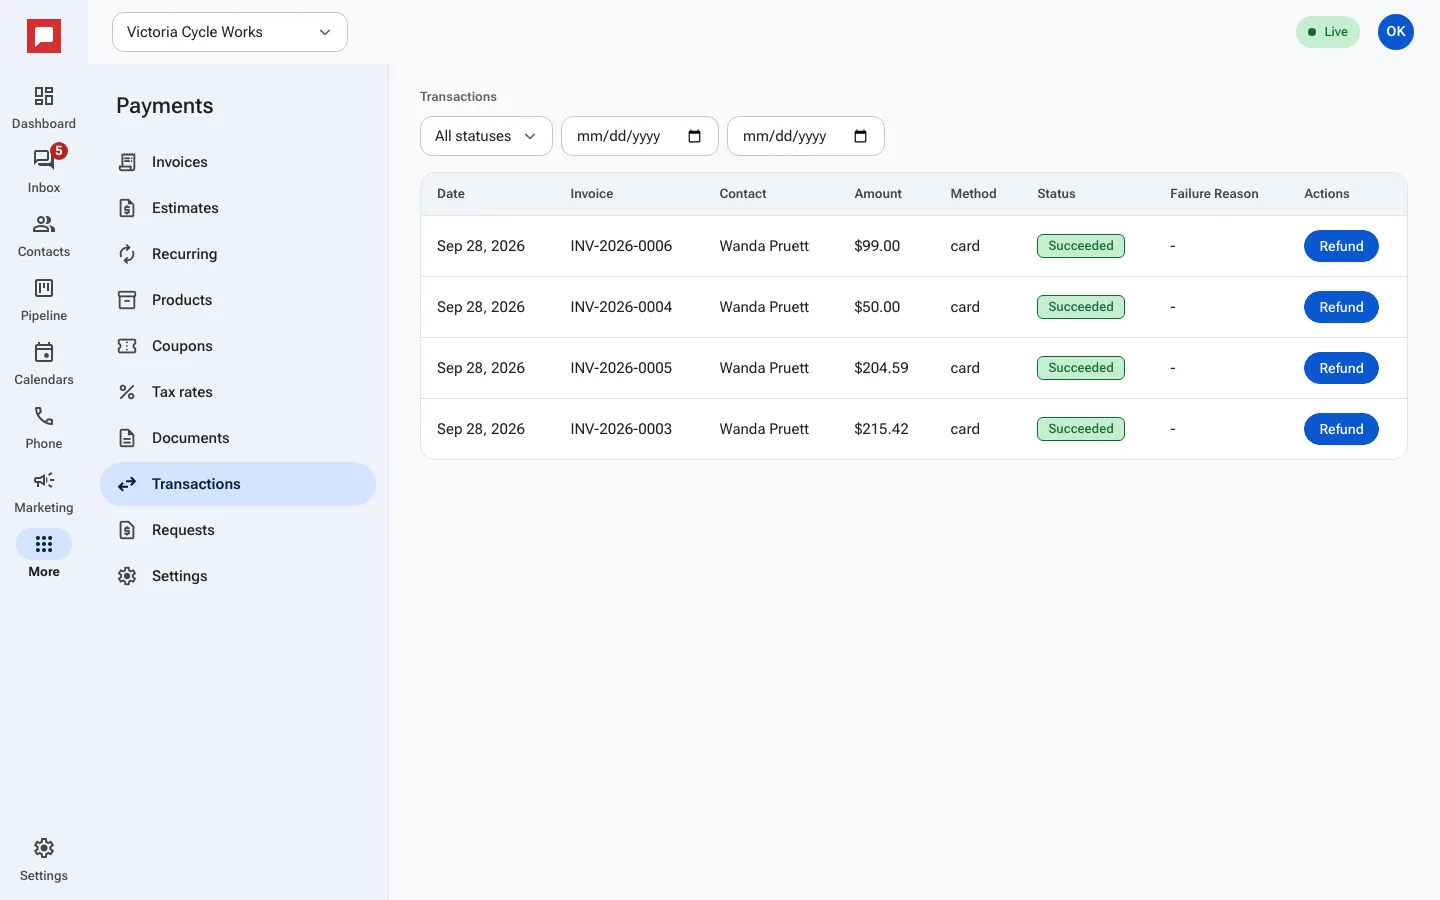Click the Coupons ticket icon
This screenshot has height=900, width=1440.
[127, 346]
